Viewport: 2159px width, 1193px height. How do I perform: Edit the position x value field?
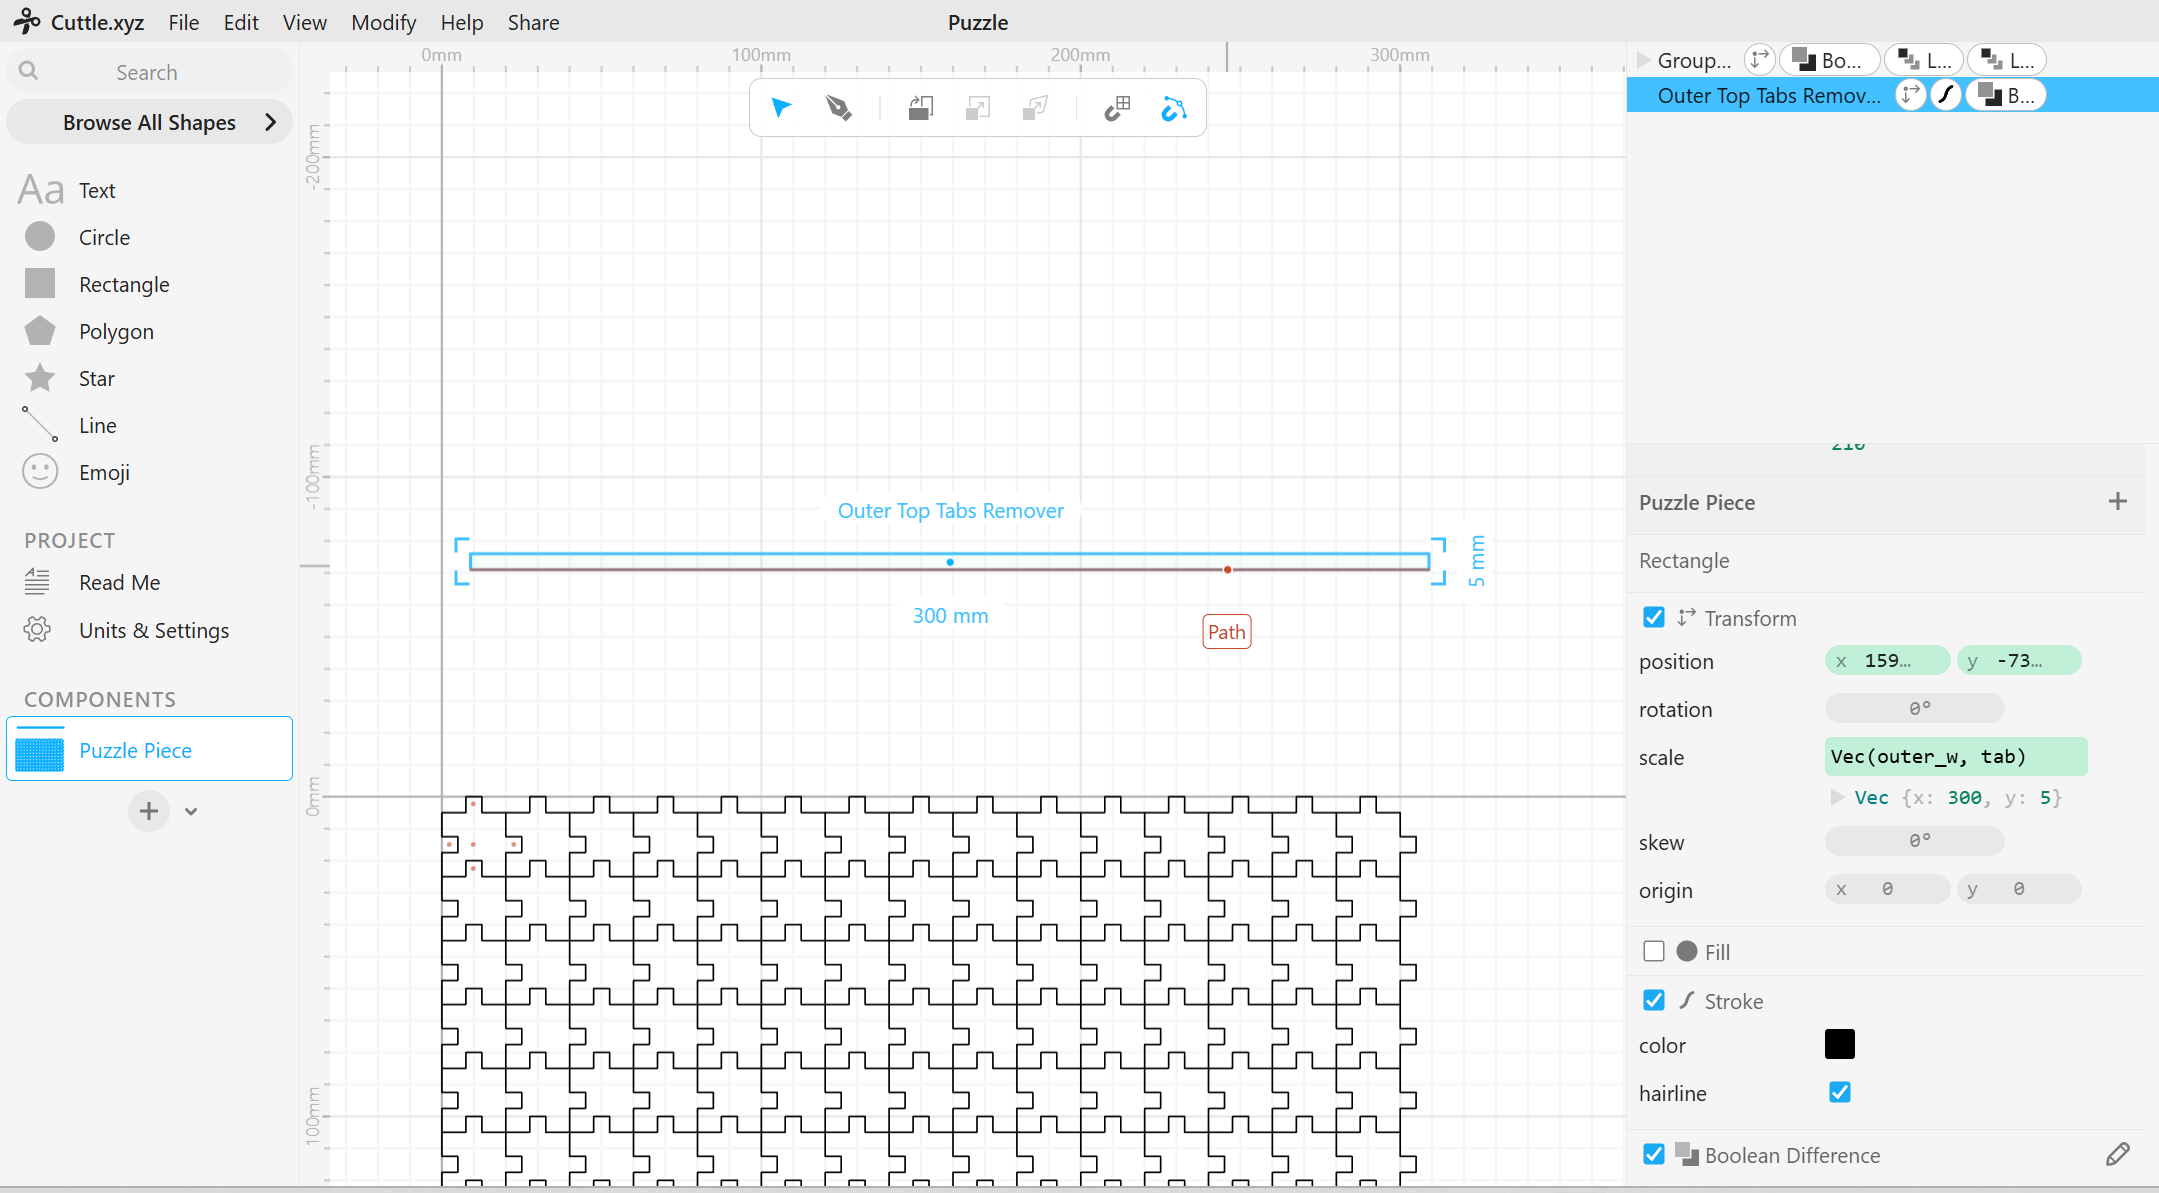1887,660
